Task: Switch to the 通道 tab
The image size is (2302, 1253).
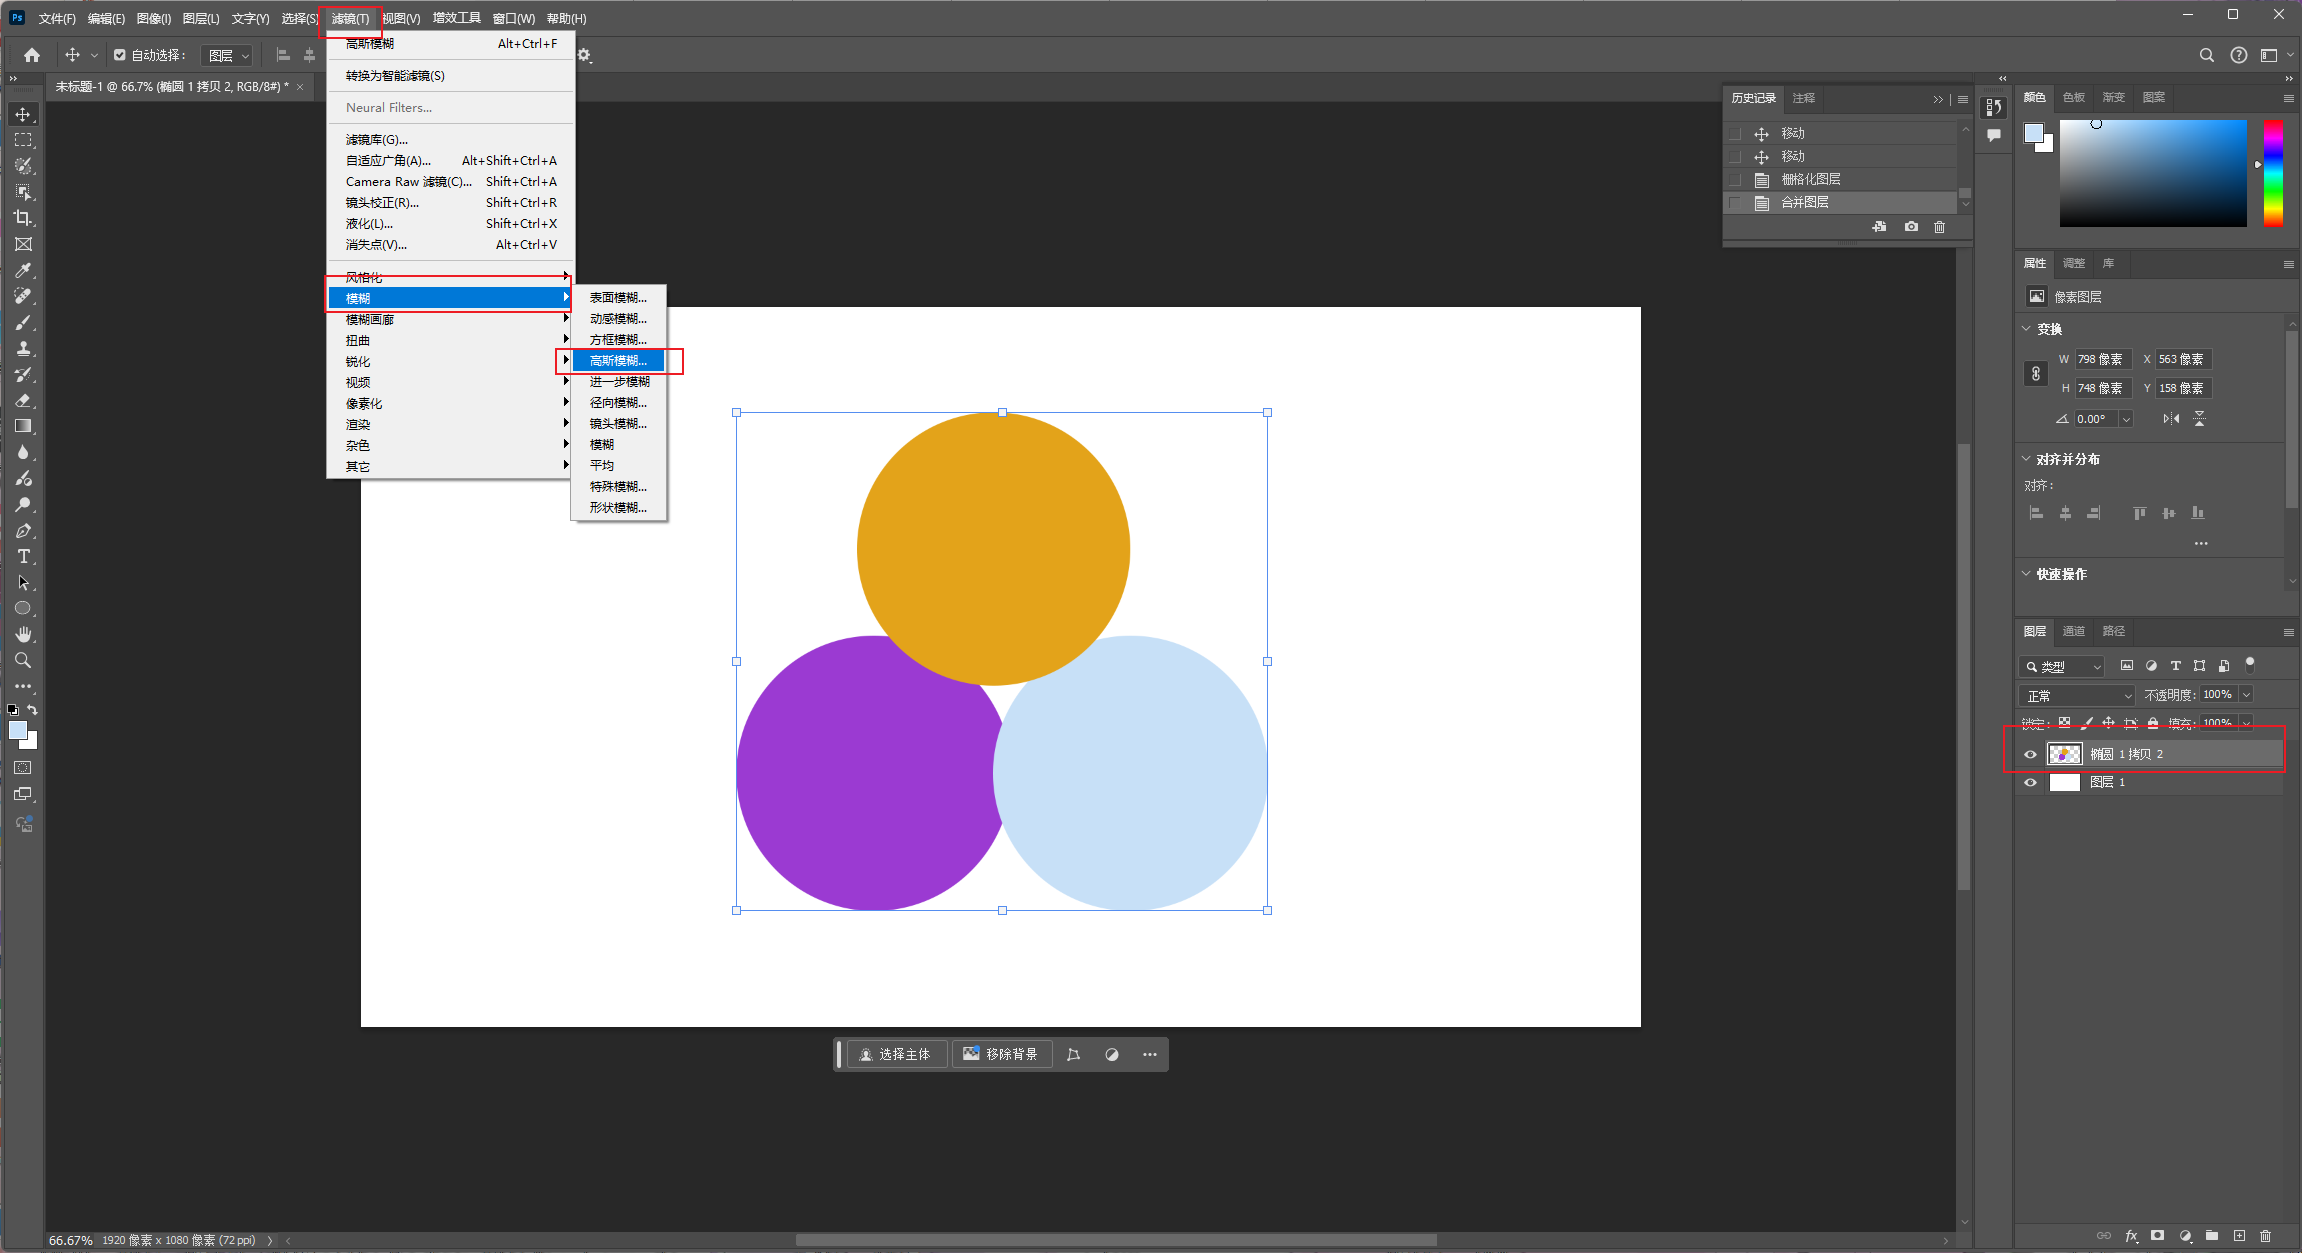Action: tap(2073, 631)
